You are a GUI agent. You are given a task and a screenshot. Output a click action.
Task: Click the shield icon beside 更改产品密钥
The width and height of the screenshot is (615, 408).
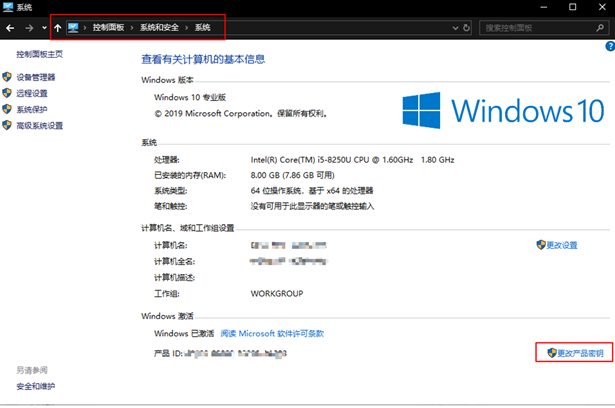click(x=552, y=353)
